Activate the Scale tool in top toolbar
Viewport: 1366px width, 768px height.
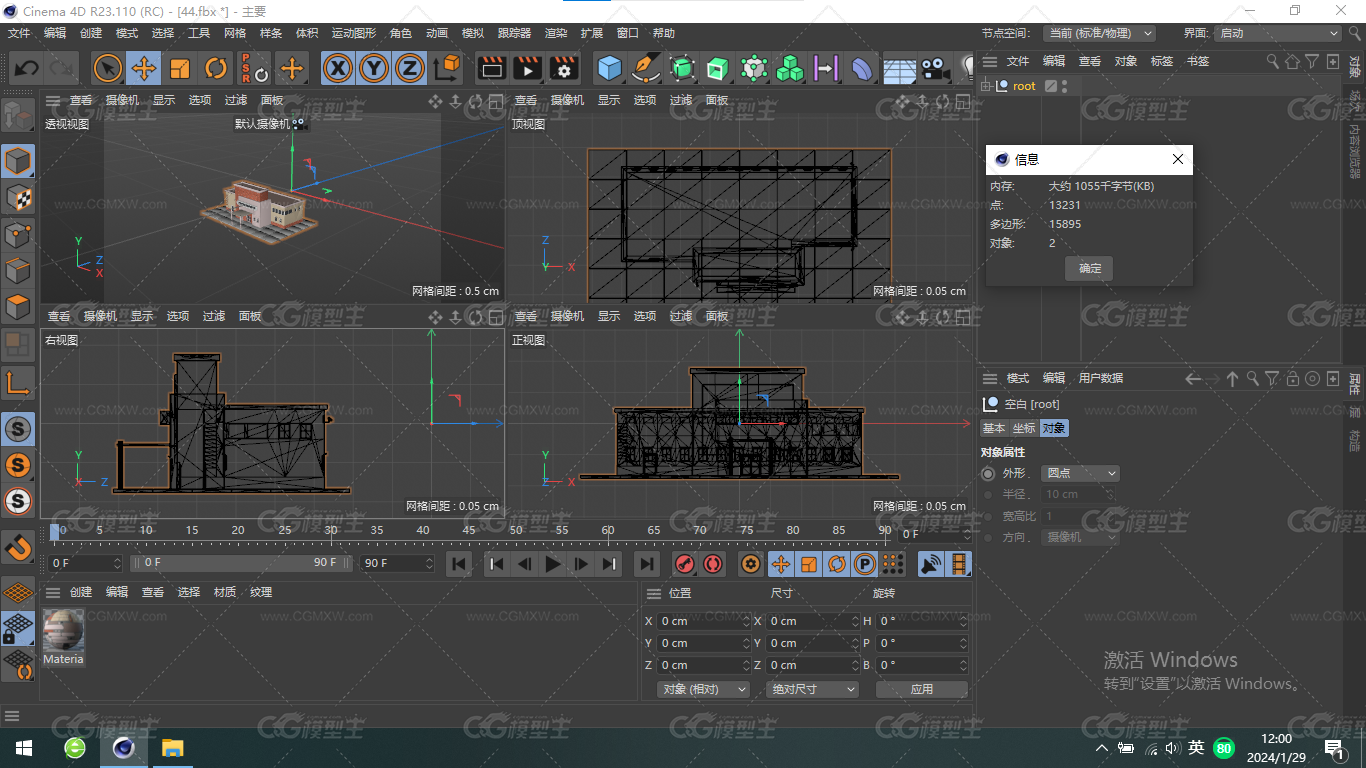coord(180,68)
